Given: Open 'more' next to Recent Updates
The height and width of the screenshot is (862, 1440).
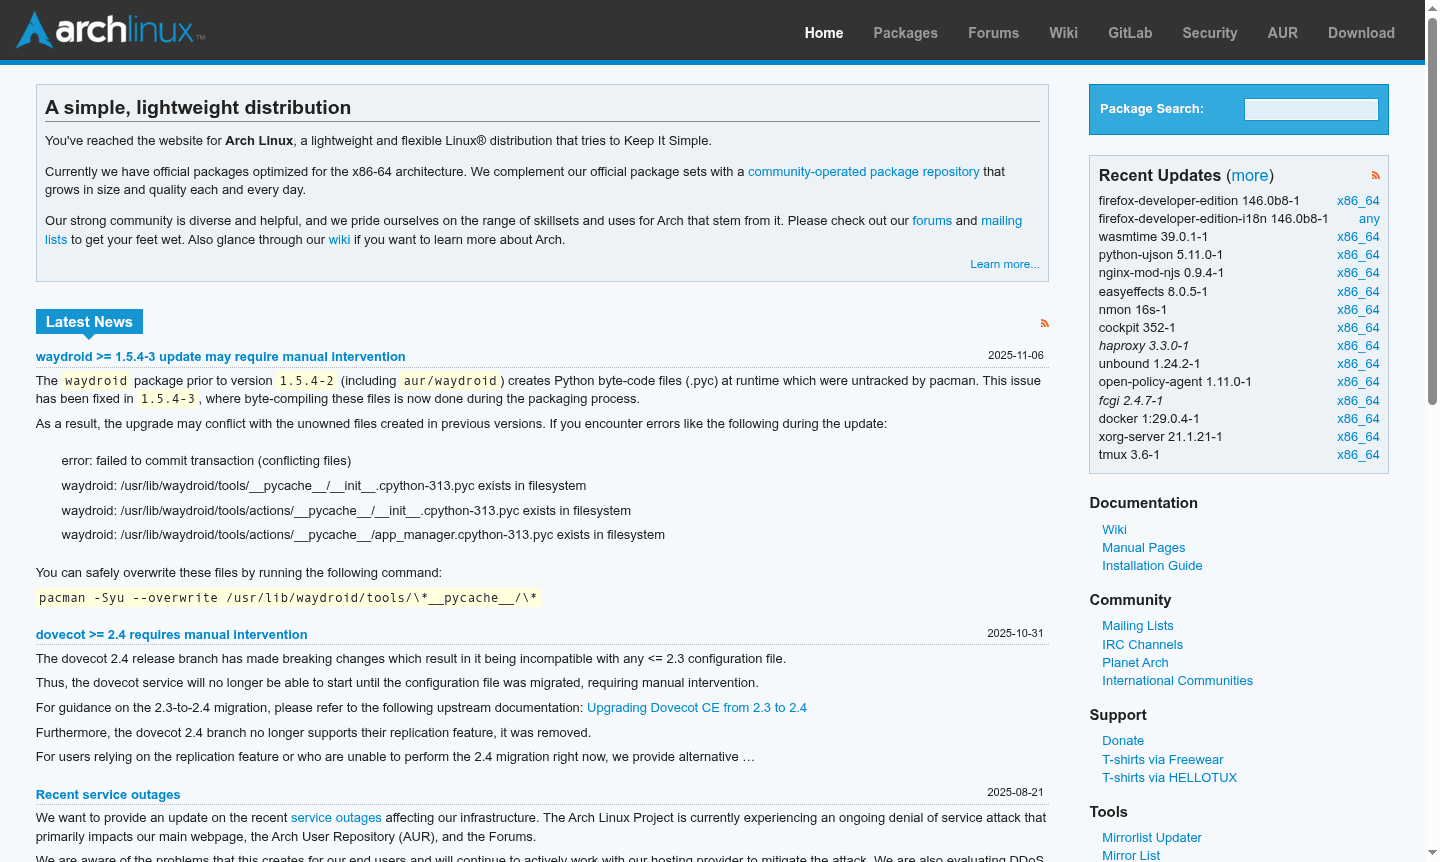Looking at the screenshot, I should [1249, 175].
